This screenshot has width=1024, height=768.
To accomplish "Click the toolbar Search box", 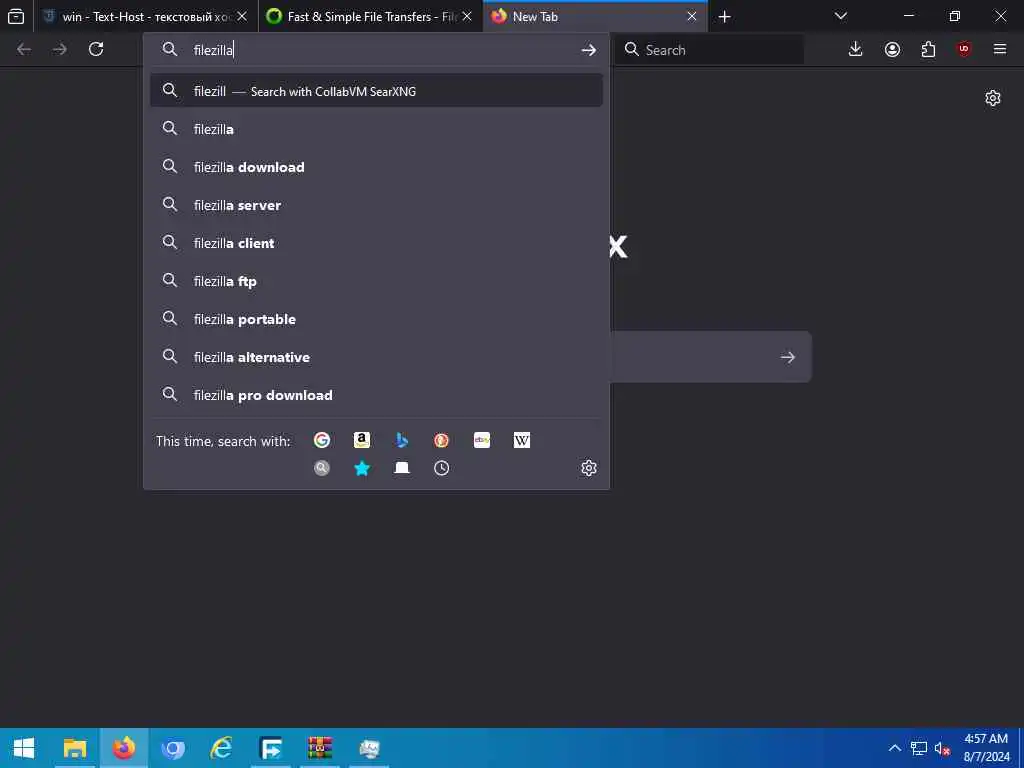I will pyautogui.click(x=709, y=50).
